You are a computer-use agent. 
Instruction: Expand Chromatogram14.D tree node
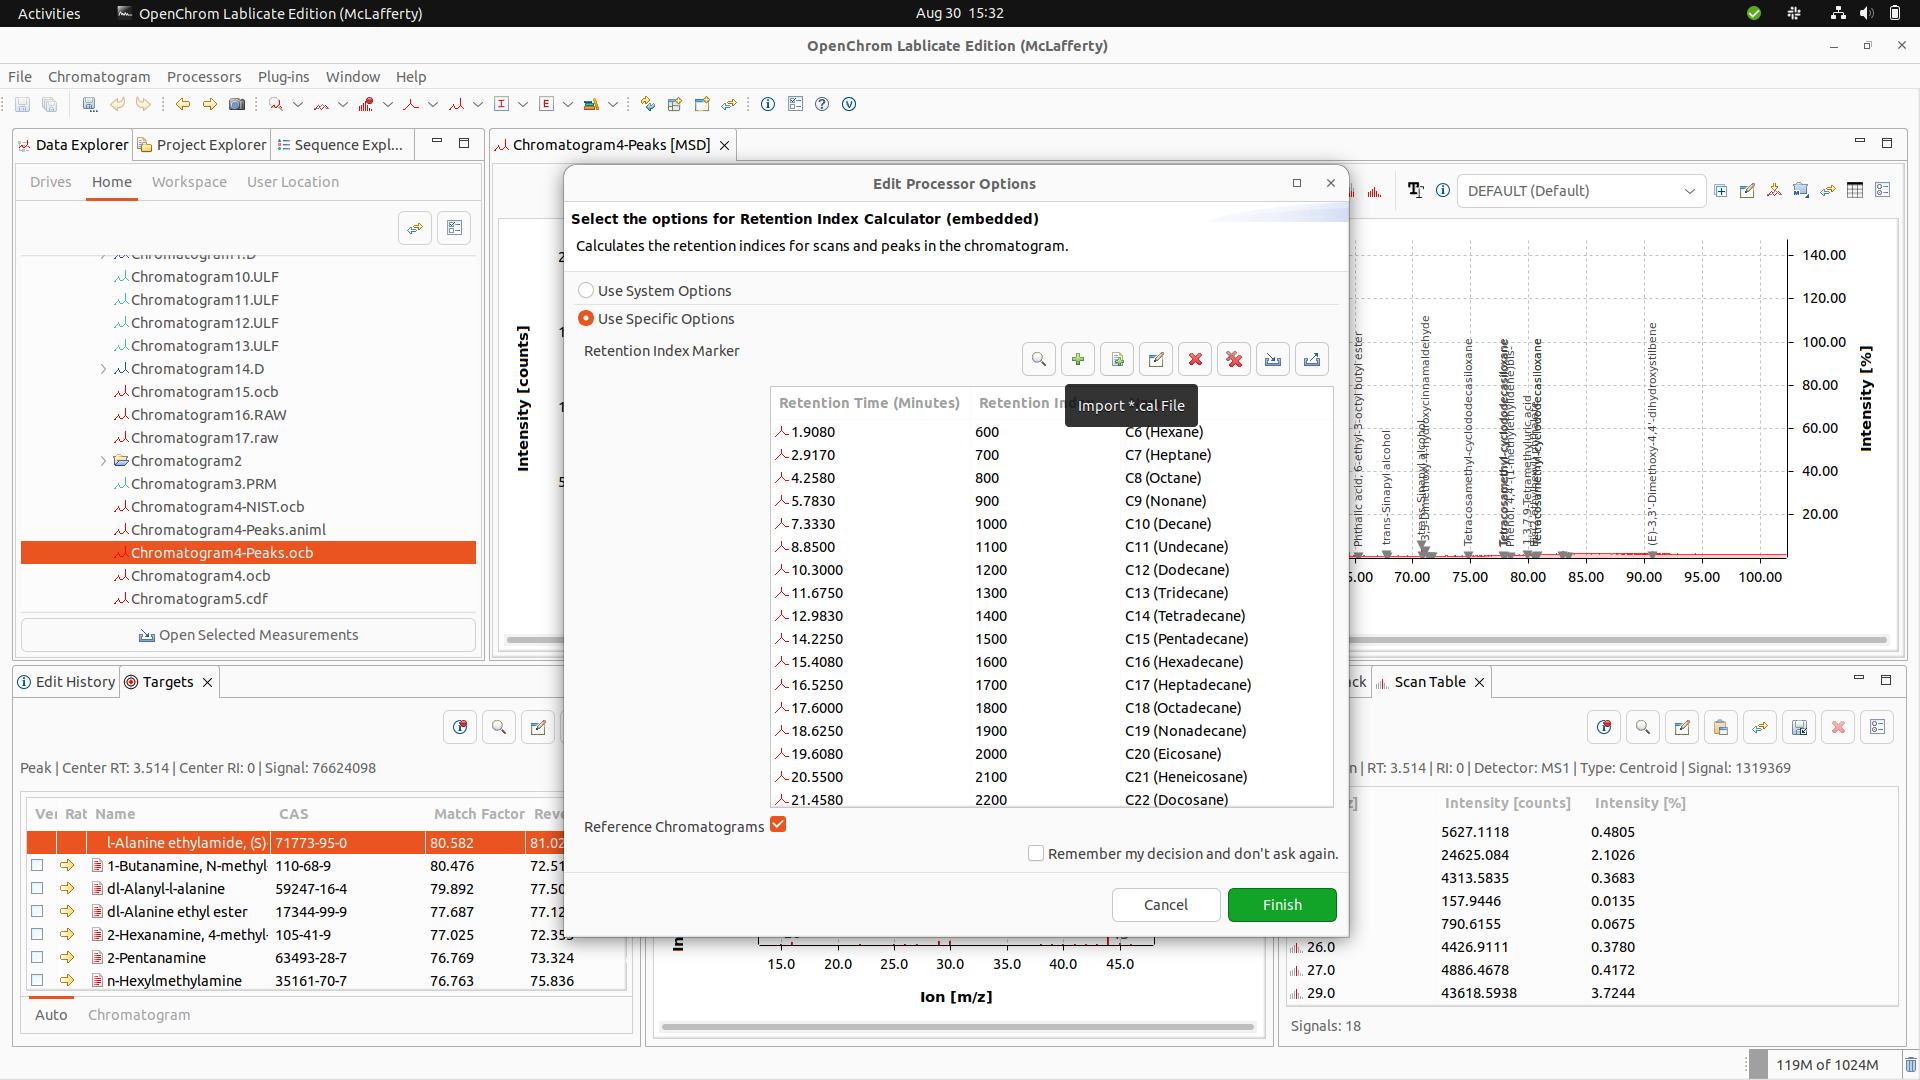point(103,369)
